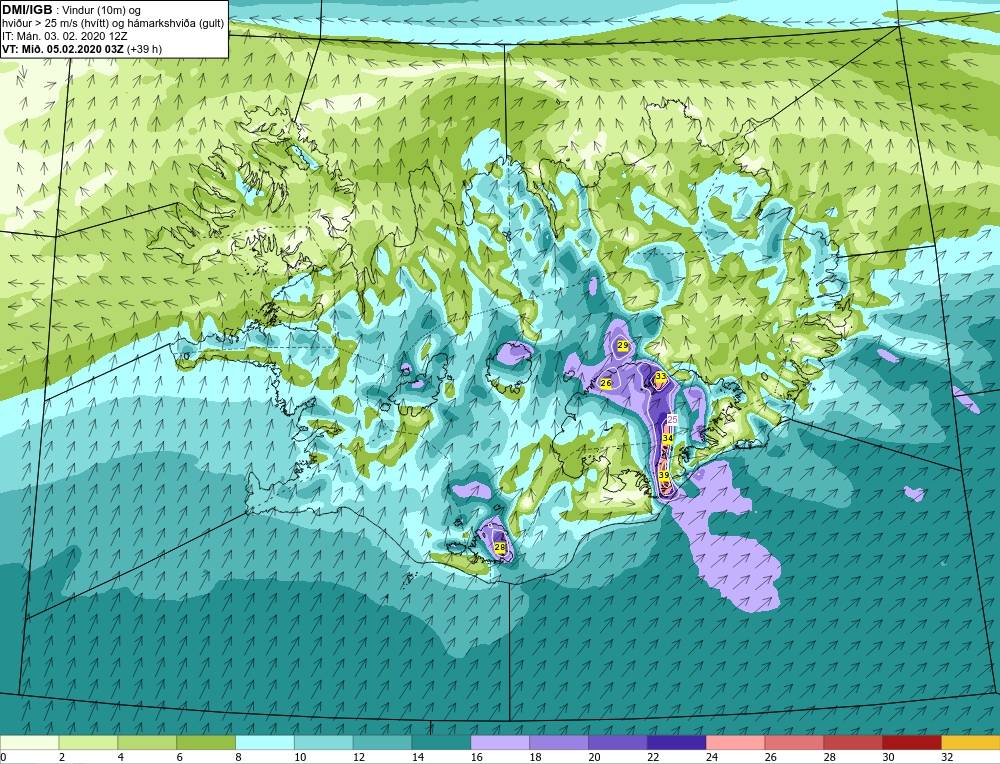Screen dimensions: 1000x764
Task: Click the yellow gust label 34
Action: (x=668, y=438)
